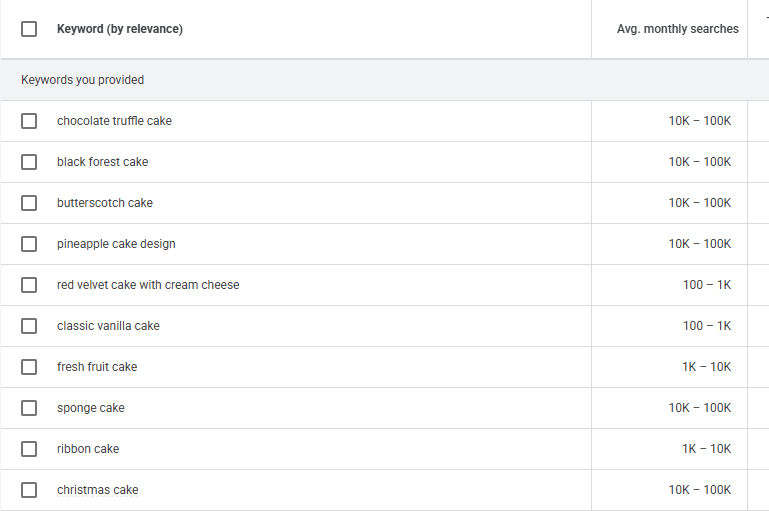Click search volume value for christmas cake
769x511 pixels.
pyautogui.click(x=700, y=490)
